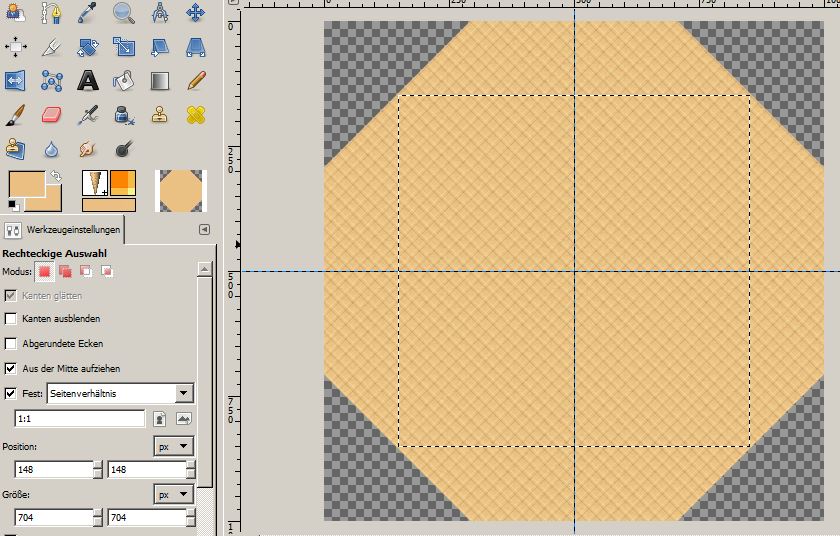The height and width of the screenshot is (536, 840).
Task: Switch aspect ratio to landscape orientation
Action: click(184, 419)
